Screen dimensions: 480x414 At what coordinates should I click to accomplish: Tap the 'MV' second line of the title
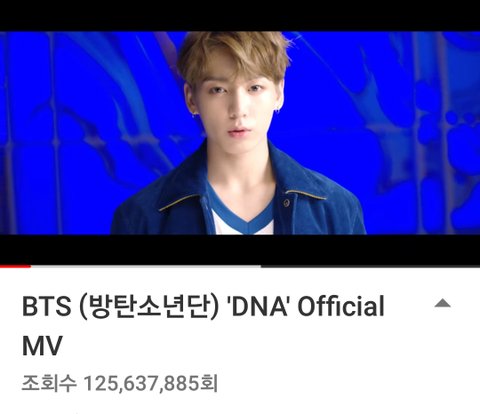pos(42,346)
